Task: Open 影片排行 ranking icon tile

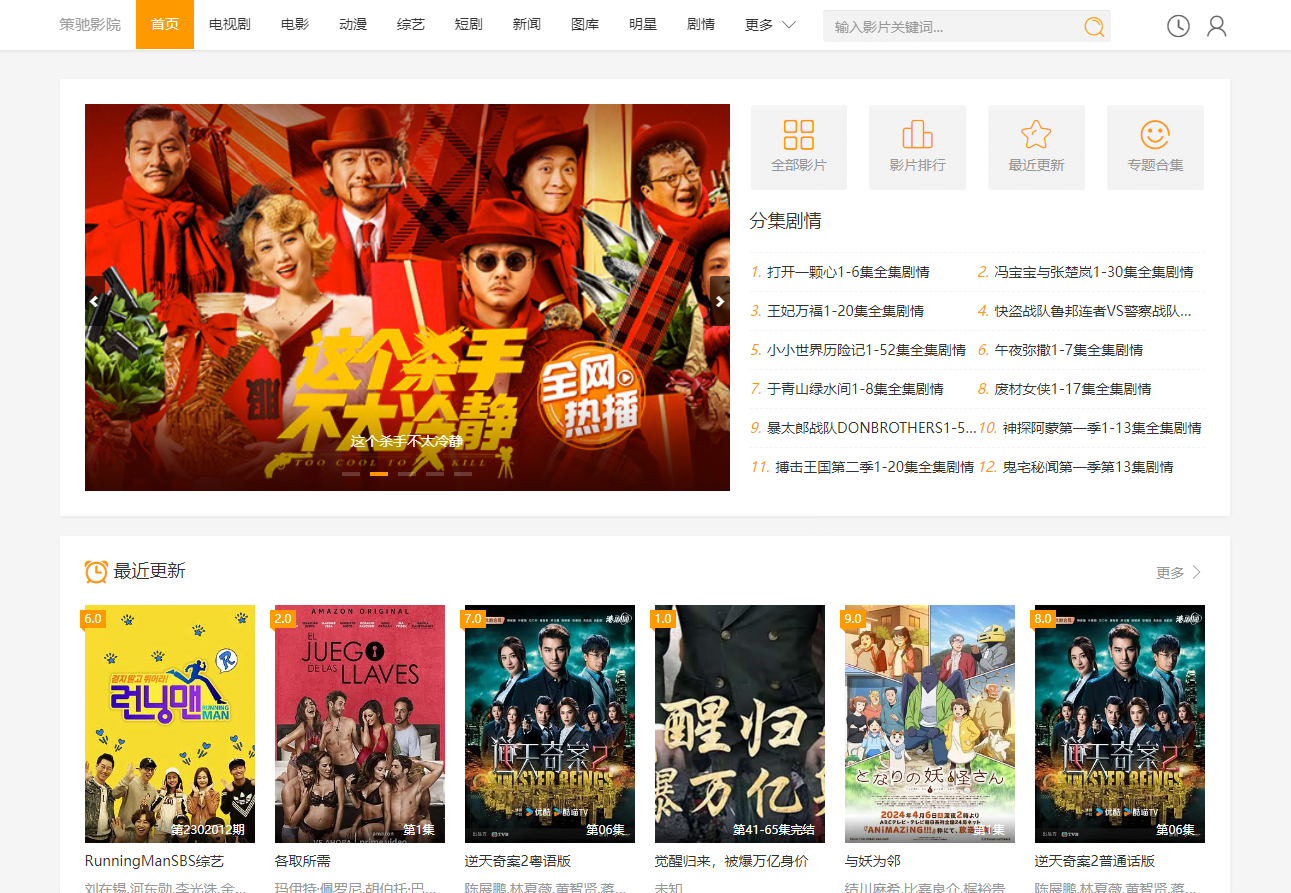Action: (x=917, y=147)
